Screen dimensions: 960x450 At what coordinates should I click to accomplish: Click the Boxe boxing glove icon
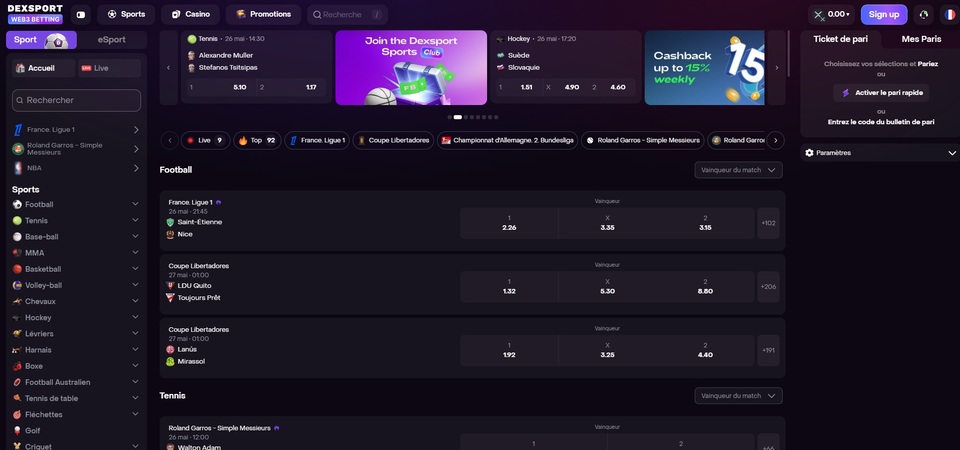pyautogui.click(x=17, y=366)
